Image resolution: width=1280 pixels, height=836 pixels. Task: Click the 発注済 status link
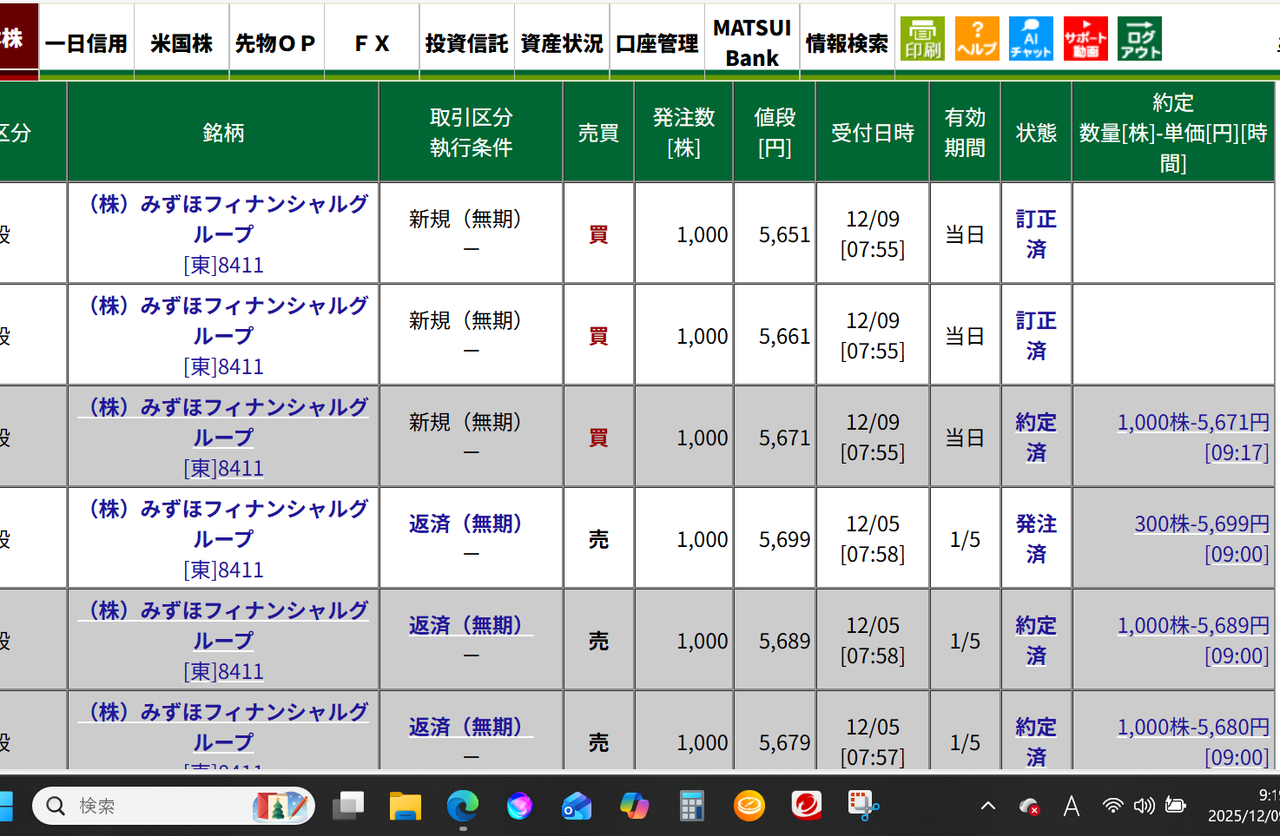tap(1036, 537)
